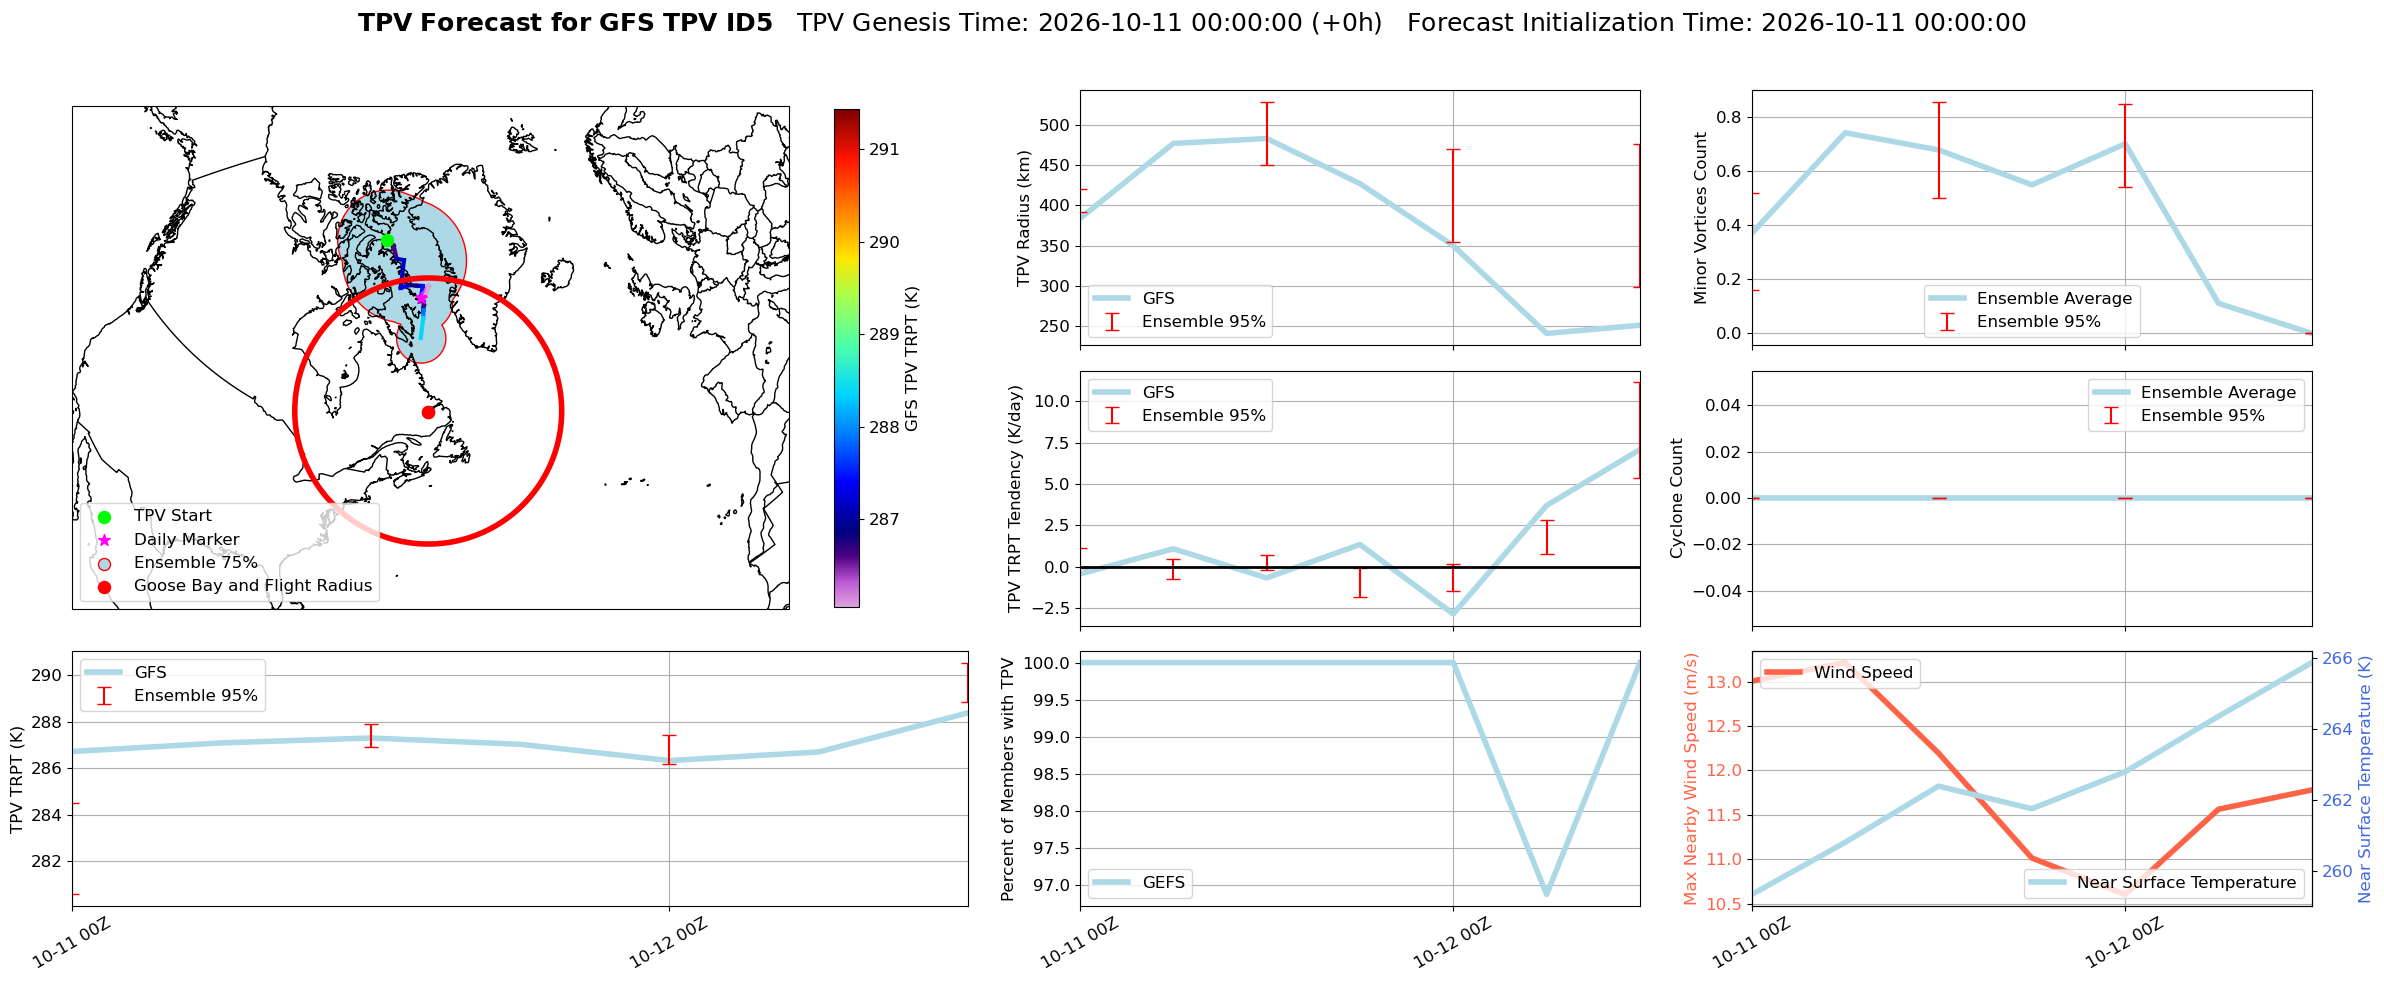Click the 10-11 00Z tick under Percent of Members plot
The width and height of the screenshot is (2384, 982).
pyautogui.click(x=1079, y=942)
